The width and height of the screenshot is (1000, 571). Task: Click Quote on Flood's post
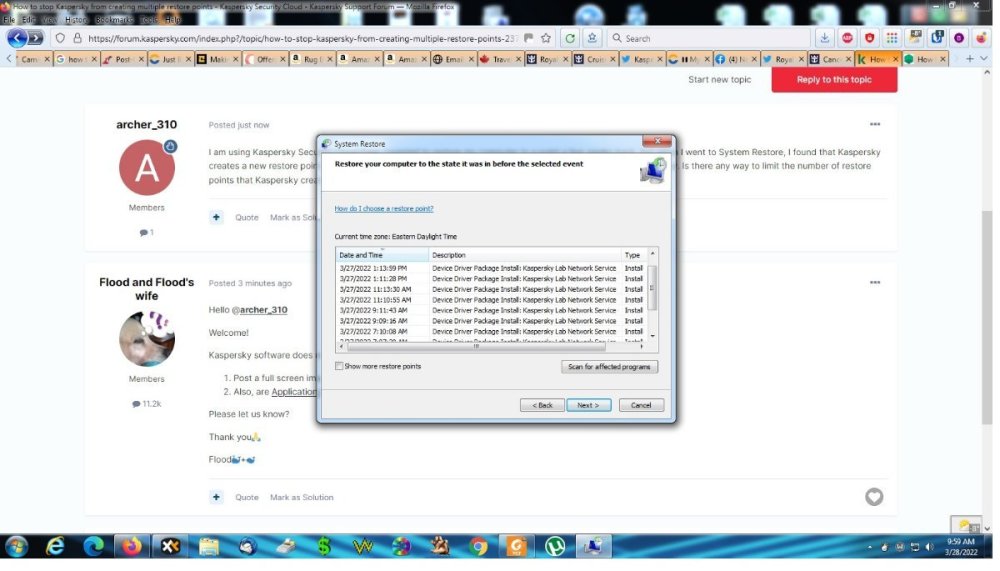[x=247, y=498]
